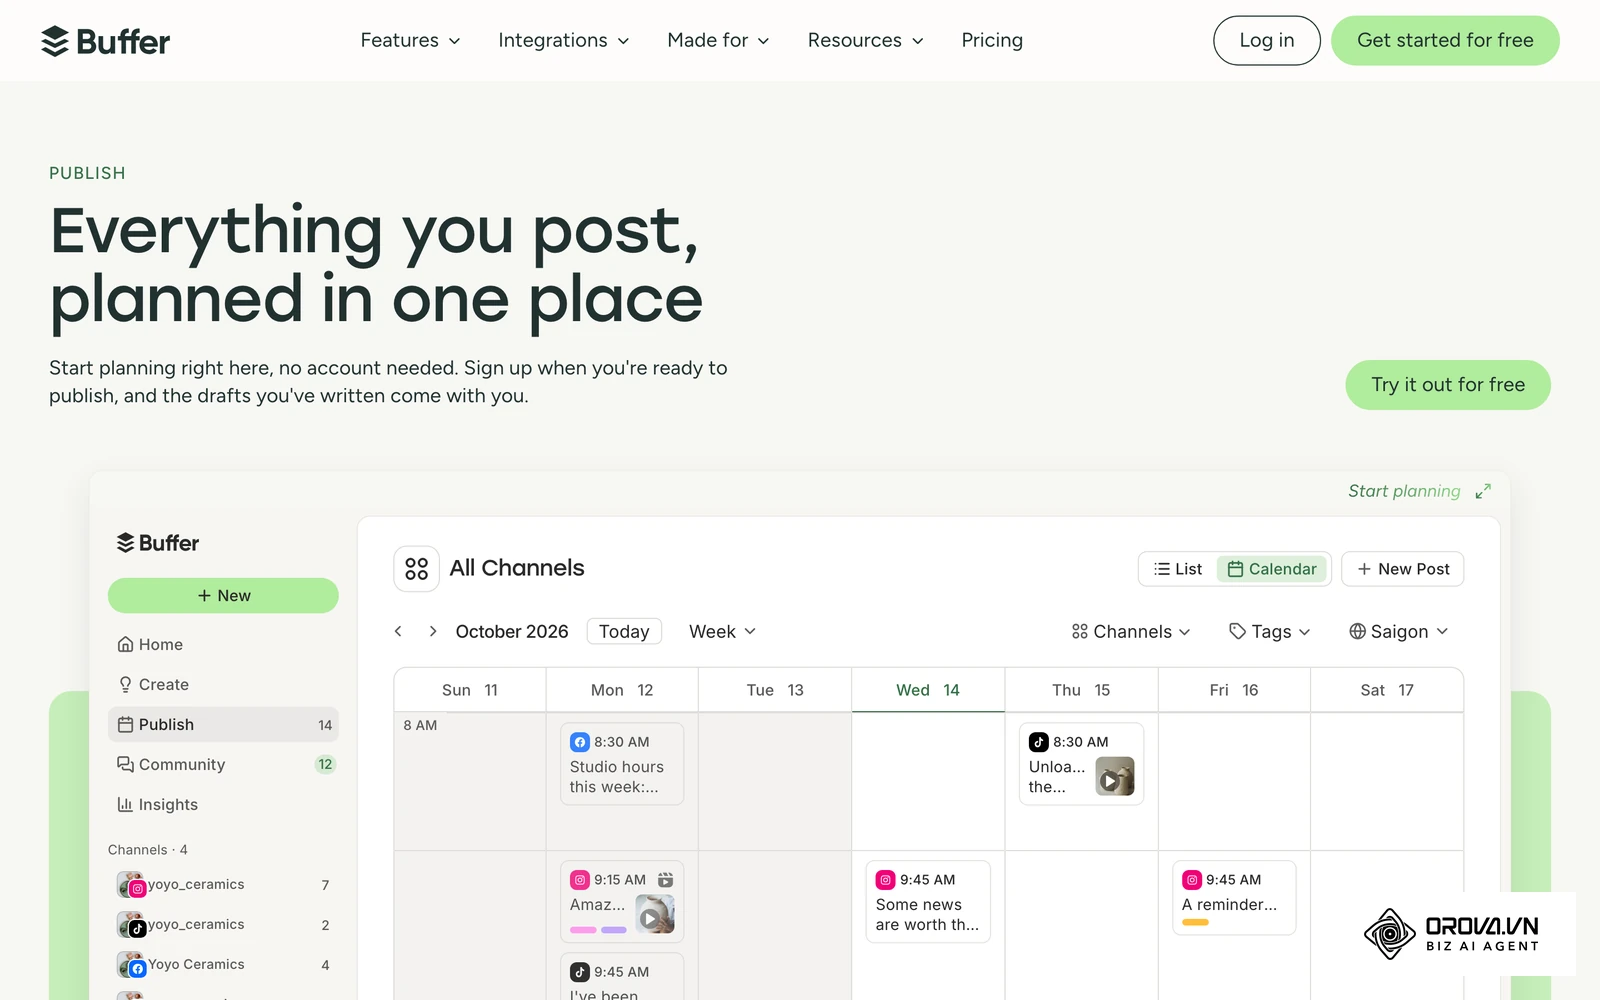Expand the Features menu
Image resolution: width=1600 pixels, height=1000 pixels.
(410, 41)
